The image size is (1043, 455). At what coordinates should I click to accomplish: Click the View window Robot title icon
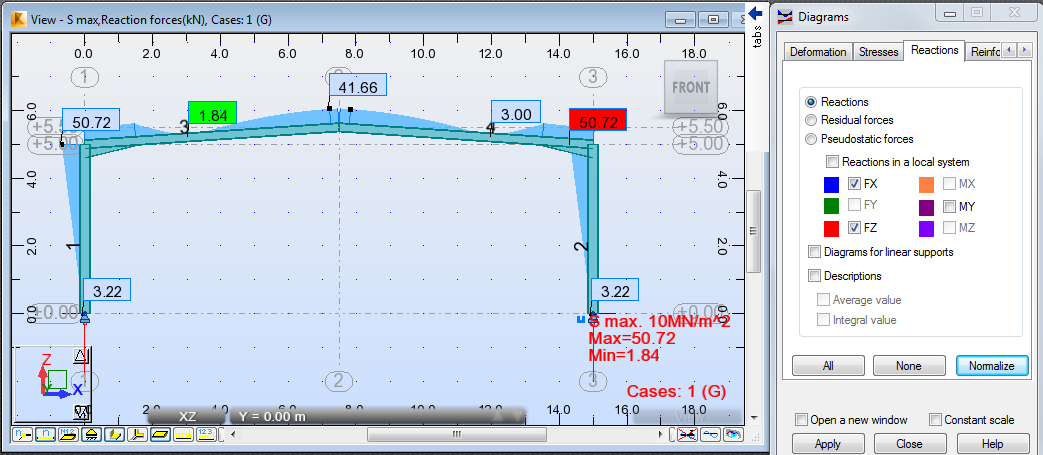(19, 19)
